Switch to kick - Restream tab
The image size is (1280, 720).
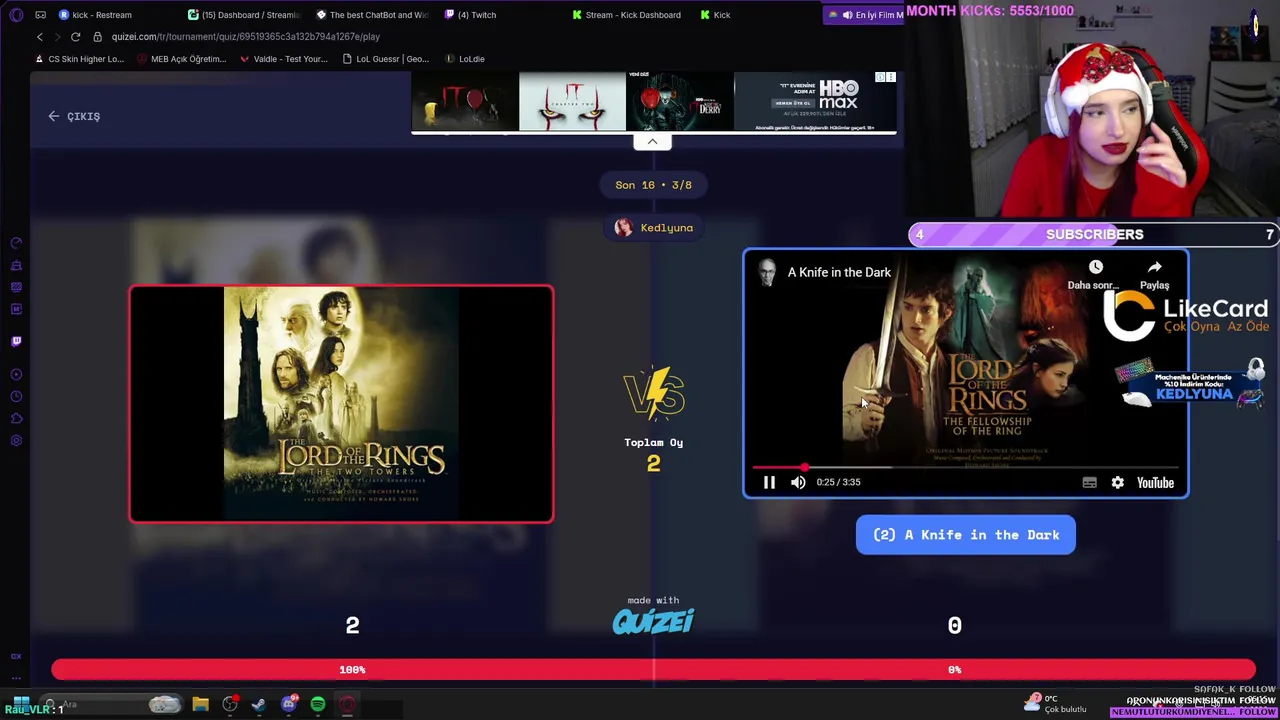(x=96, y=15)
